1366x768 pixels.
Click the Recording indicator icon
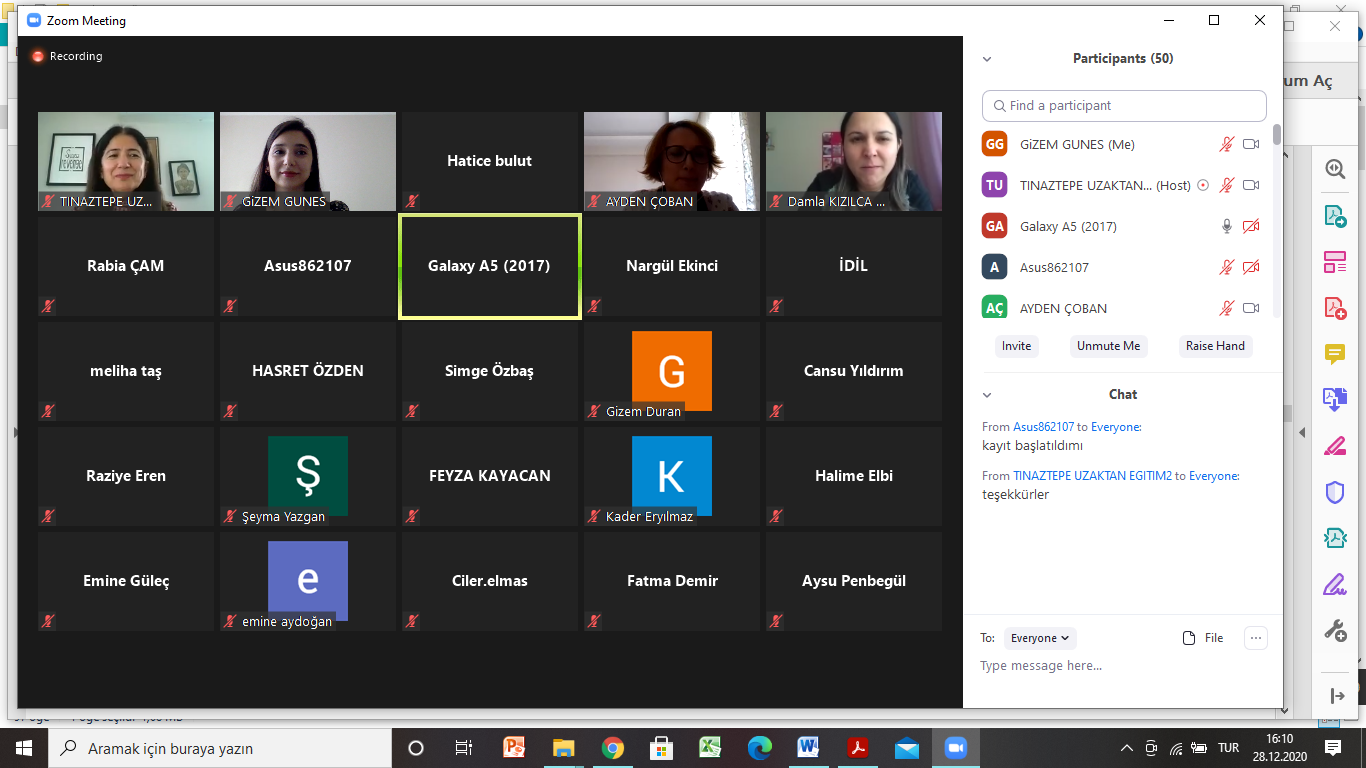tap(38, 57)
